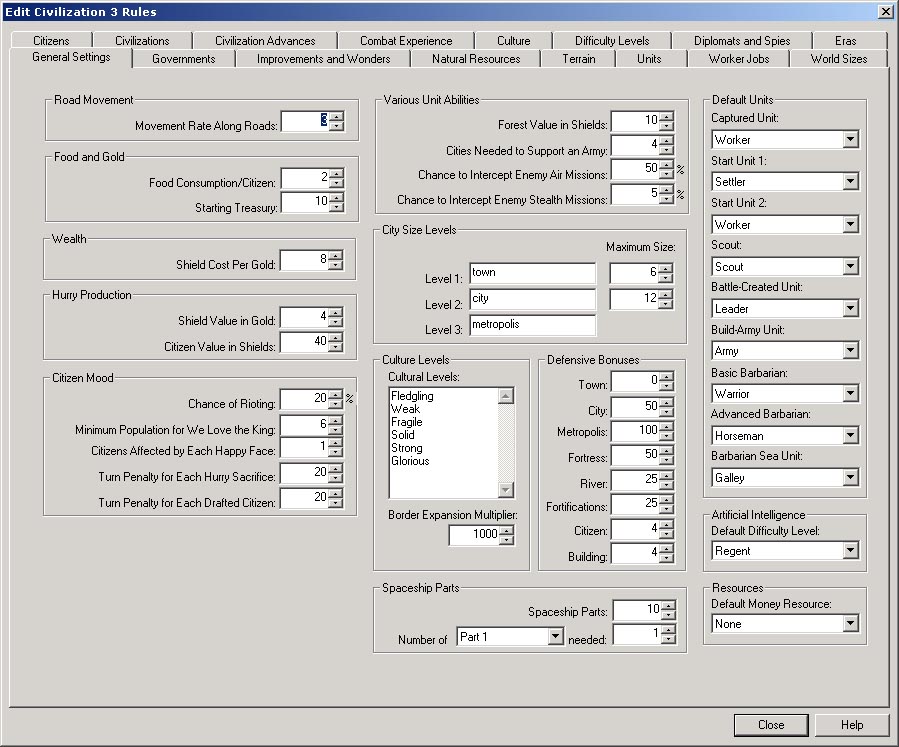Open the World Sizes tab
The width and height of the screenshot is (899, 747).
(x=839, y=58)
